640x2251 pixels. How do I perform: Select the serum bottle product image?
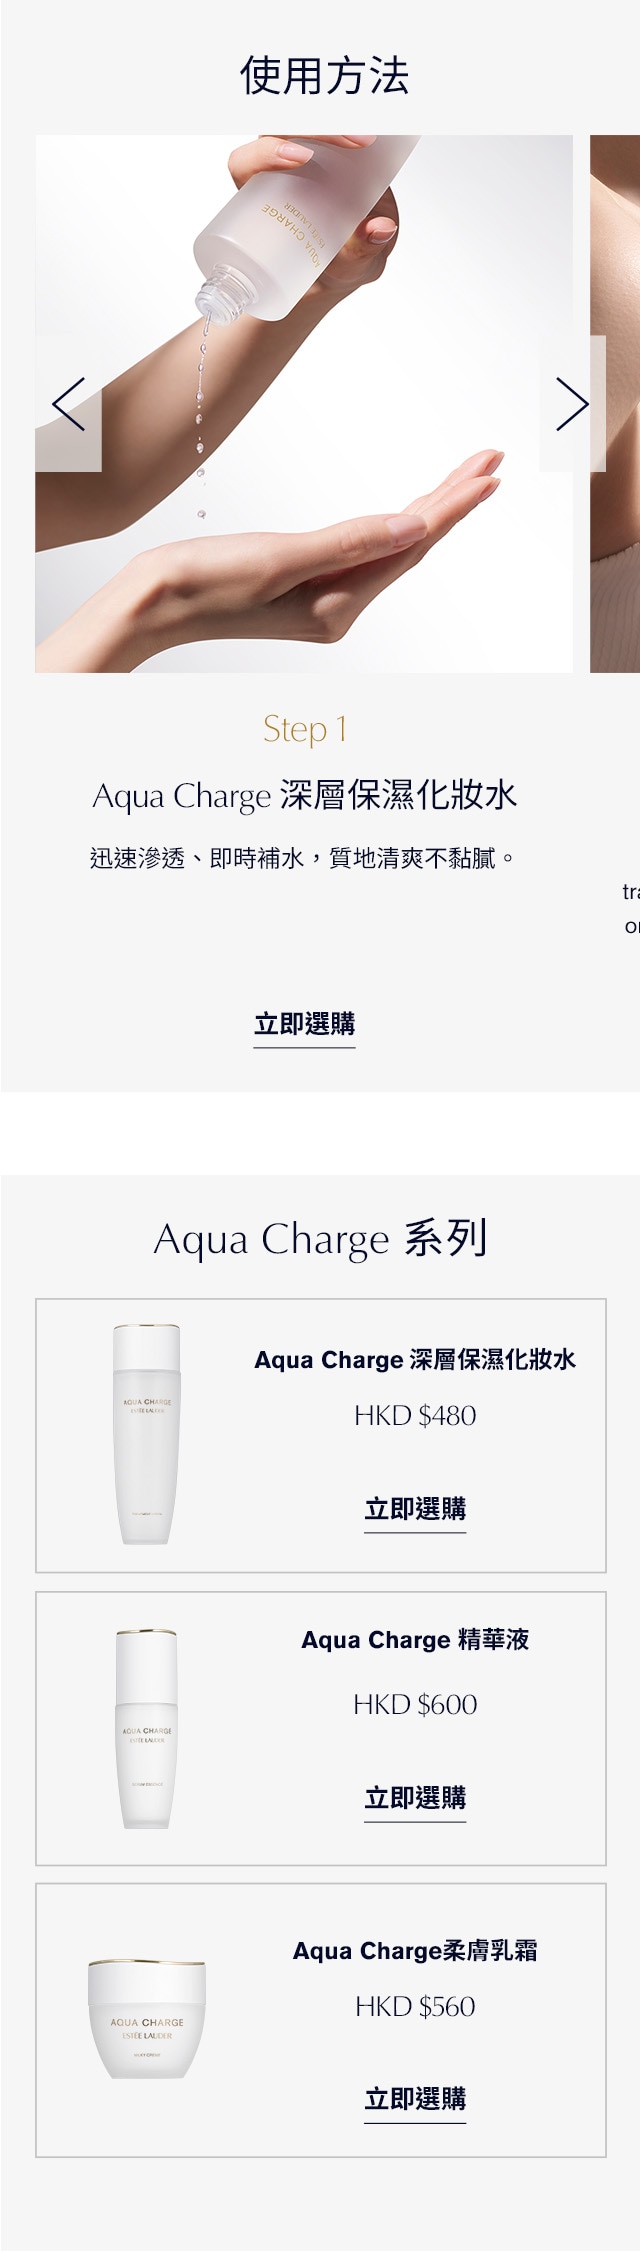[x=147, y=1729]
